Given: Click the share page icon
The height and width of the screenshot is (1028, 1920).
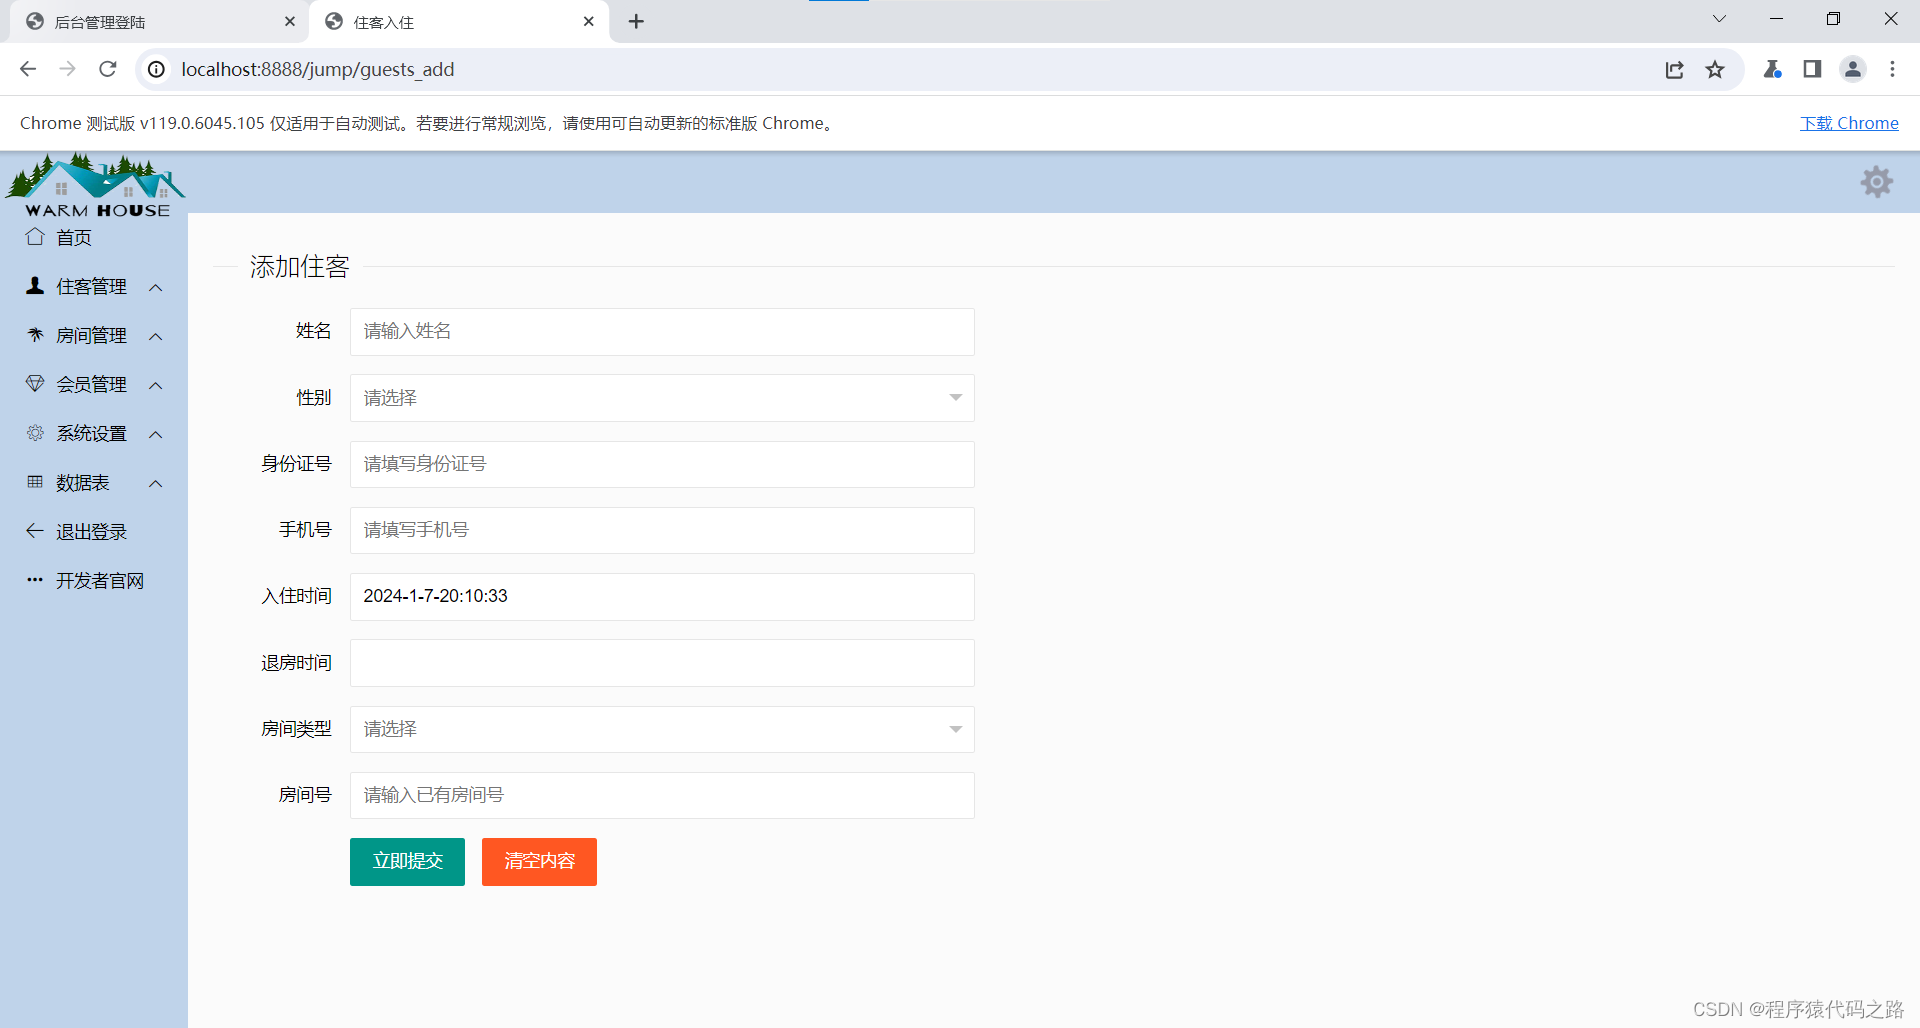Looking at the screenshot, I should (1675, 69).
